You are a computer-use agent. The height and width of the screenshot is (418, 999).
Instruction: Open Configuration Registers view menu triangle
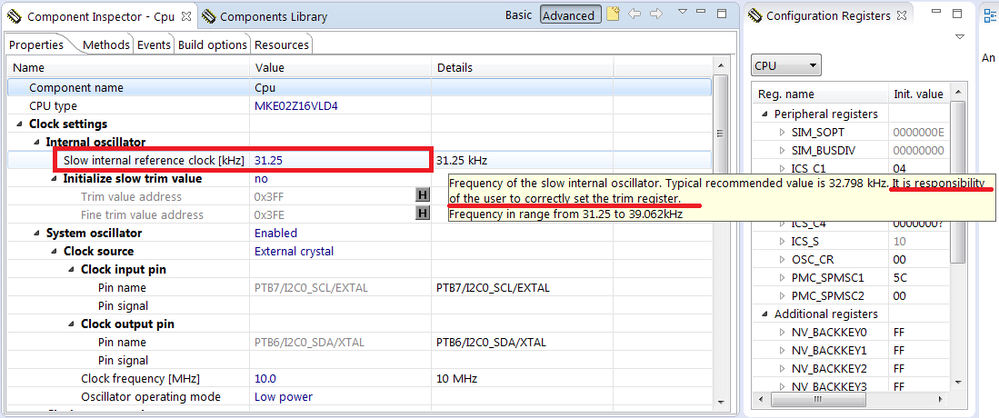tap(960, 38)
